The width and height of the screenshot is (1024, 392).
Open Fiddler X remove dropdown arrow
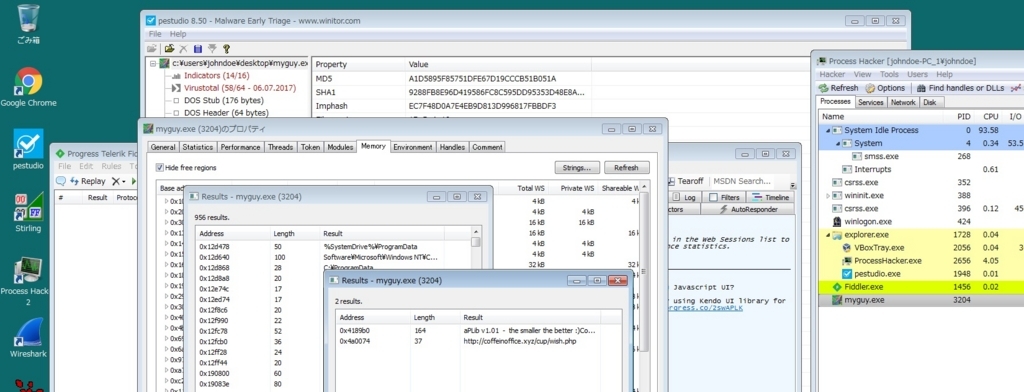124,182
